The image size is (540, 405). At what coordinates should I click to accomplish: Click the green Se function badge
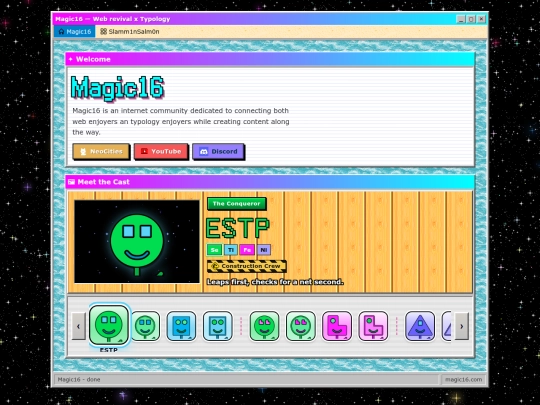coord(214,250)
